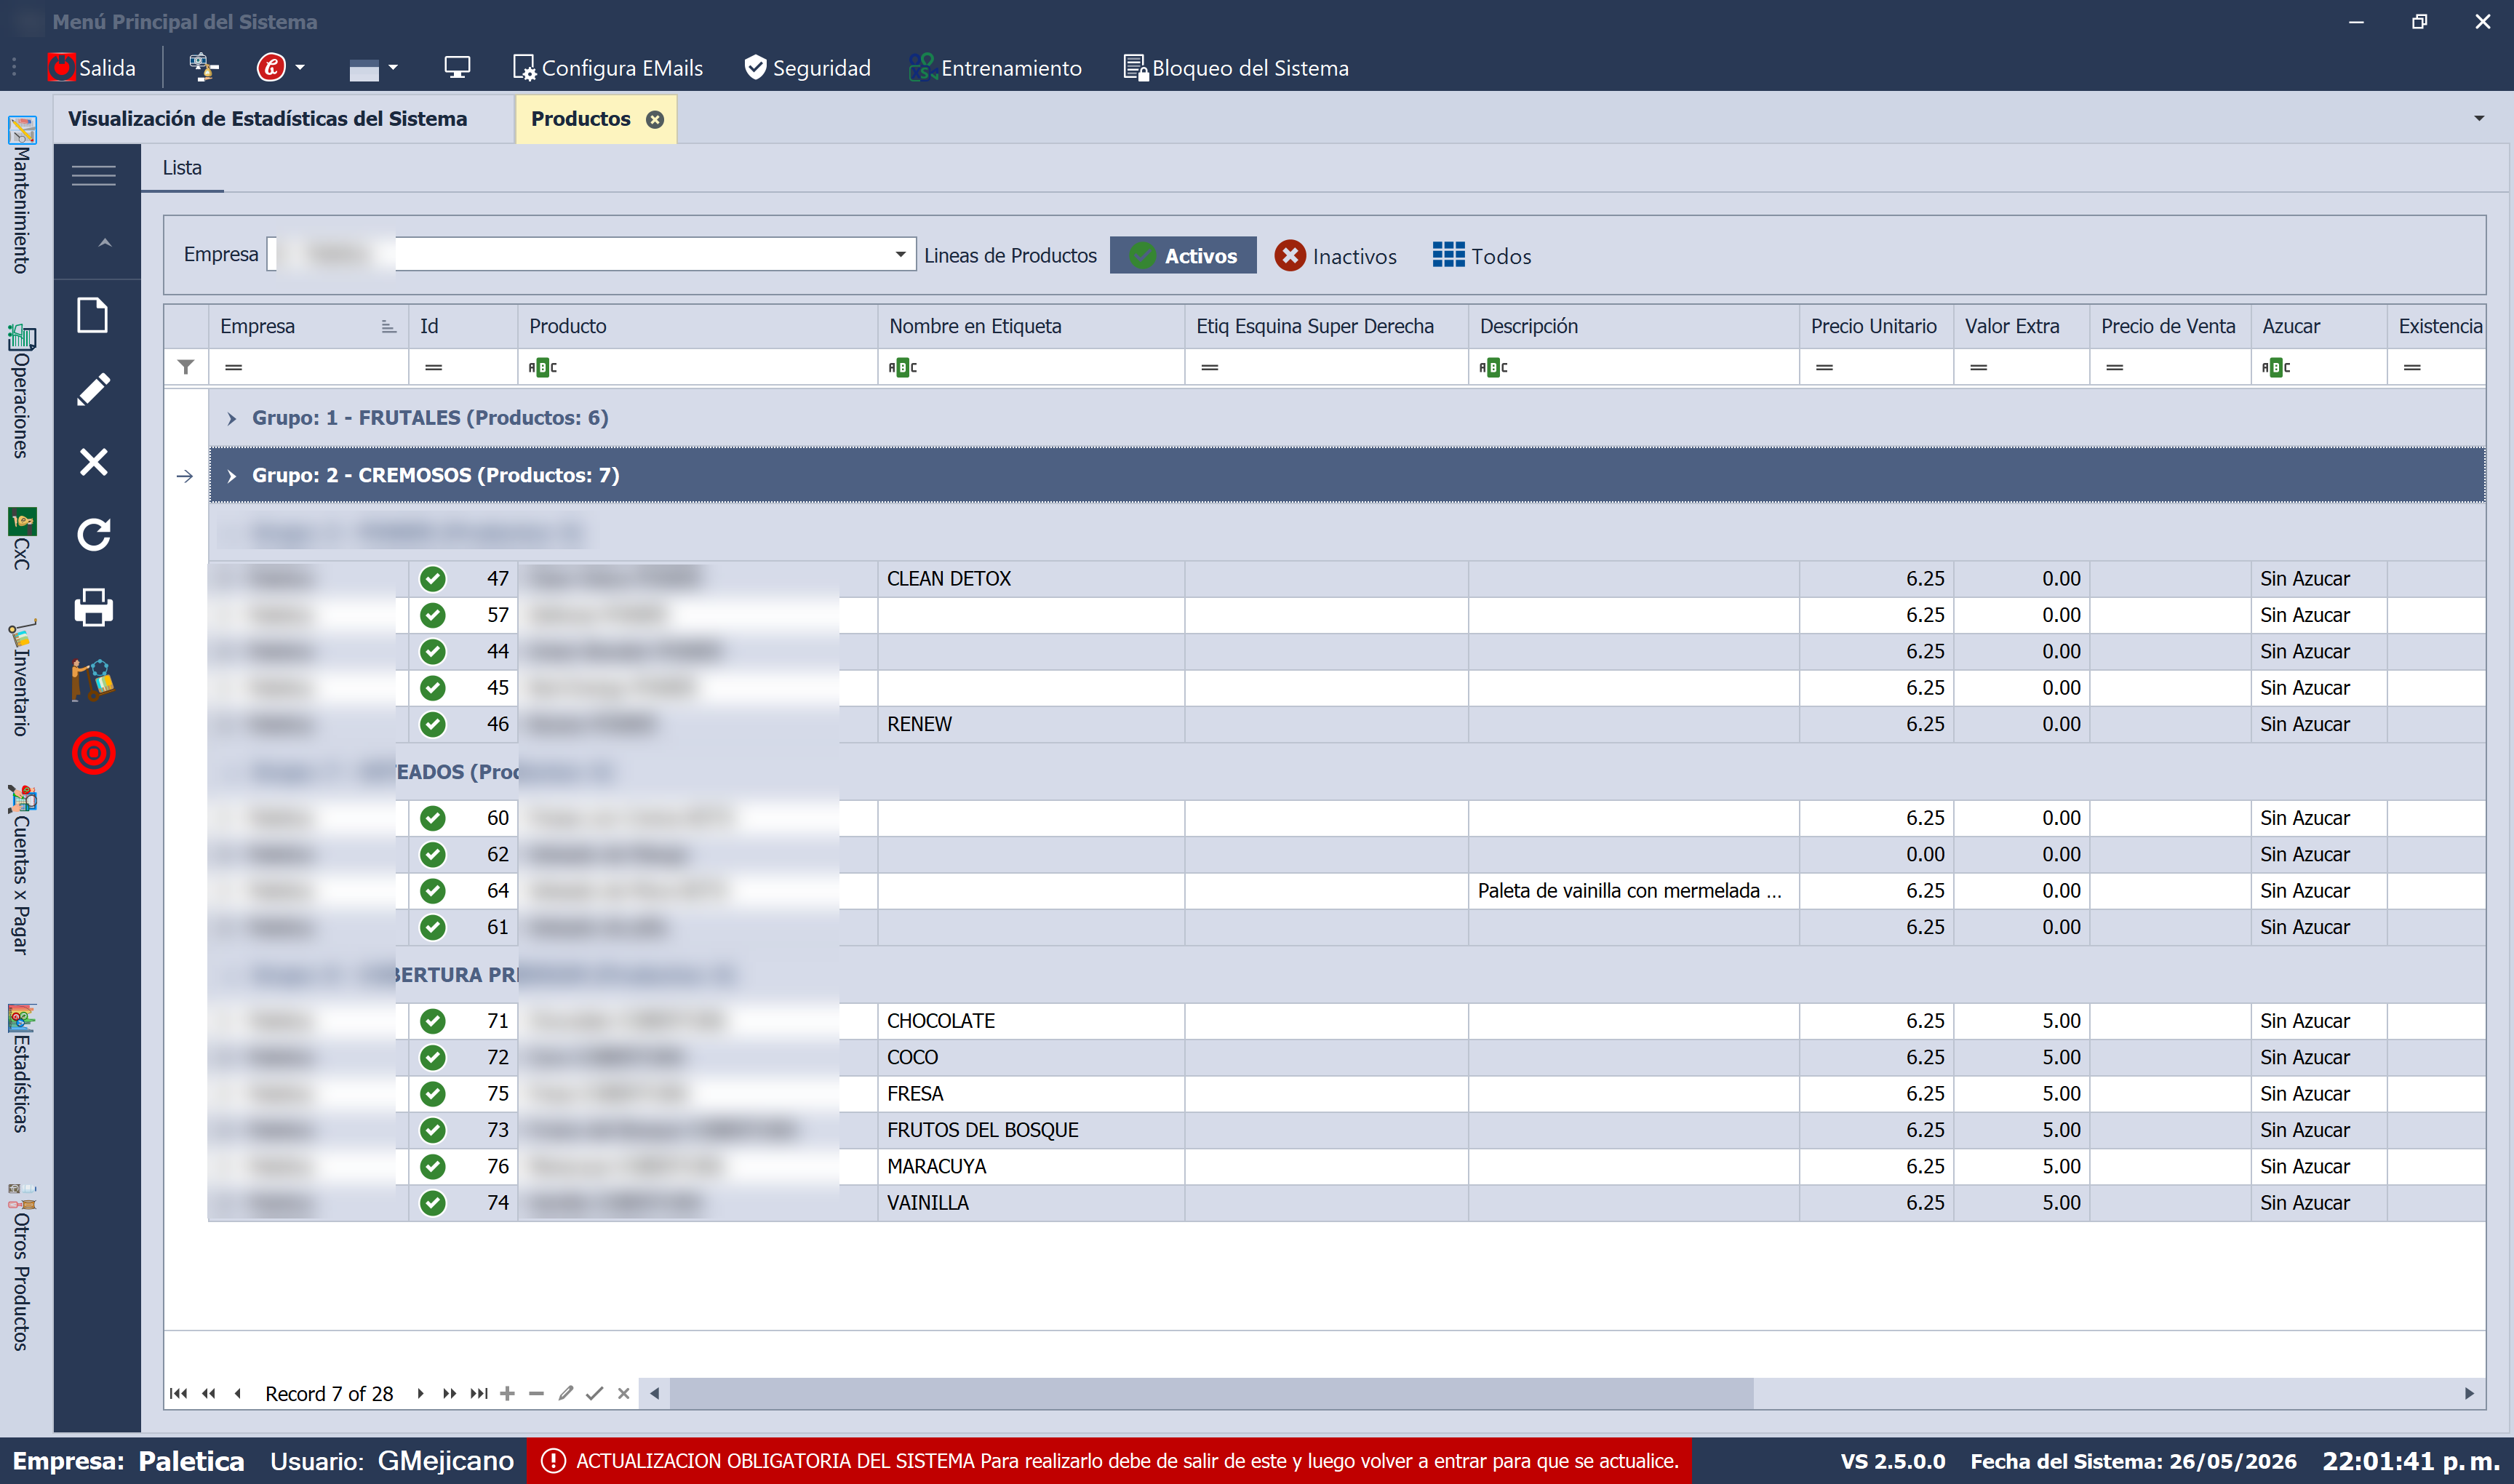Open Entrenamiento option
Viewport: 2514px width, 1484px height.
click(x=996, y=68)
